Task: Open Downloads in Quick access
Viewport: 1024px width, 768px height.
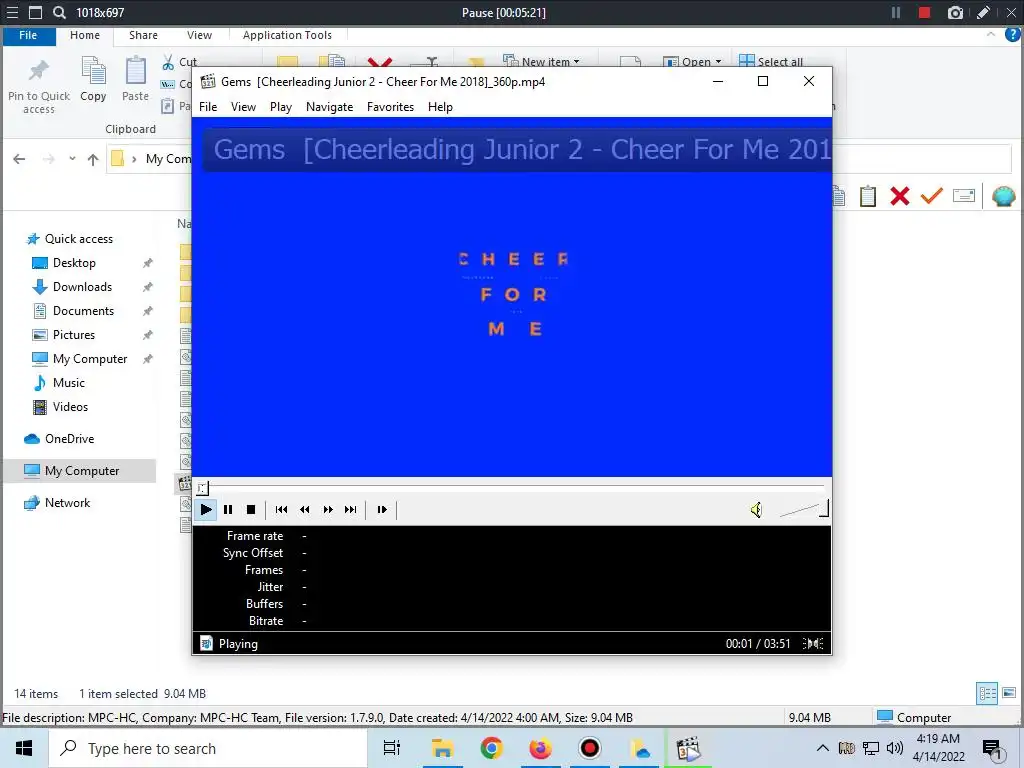Action: (82, 287)
